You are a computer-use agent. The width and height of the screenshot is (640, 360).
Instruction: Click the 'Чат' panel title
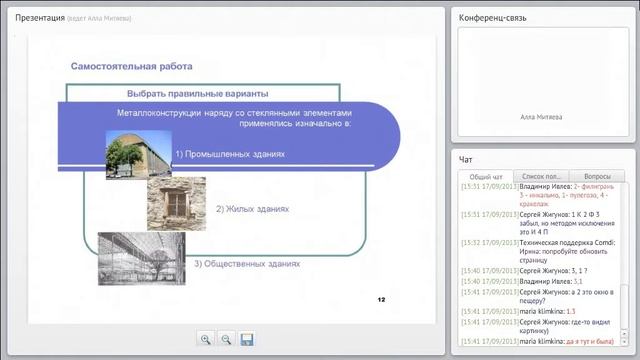tap(465, 160)
